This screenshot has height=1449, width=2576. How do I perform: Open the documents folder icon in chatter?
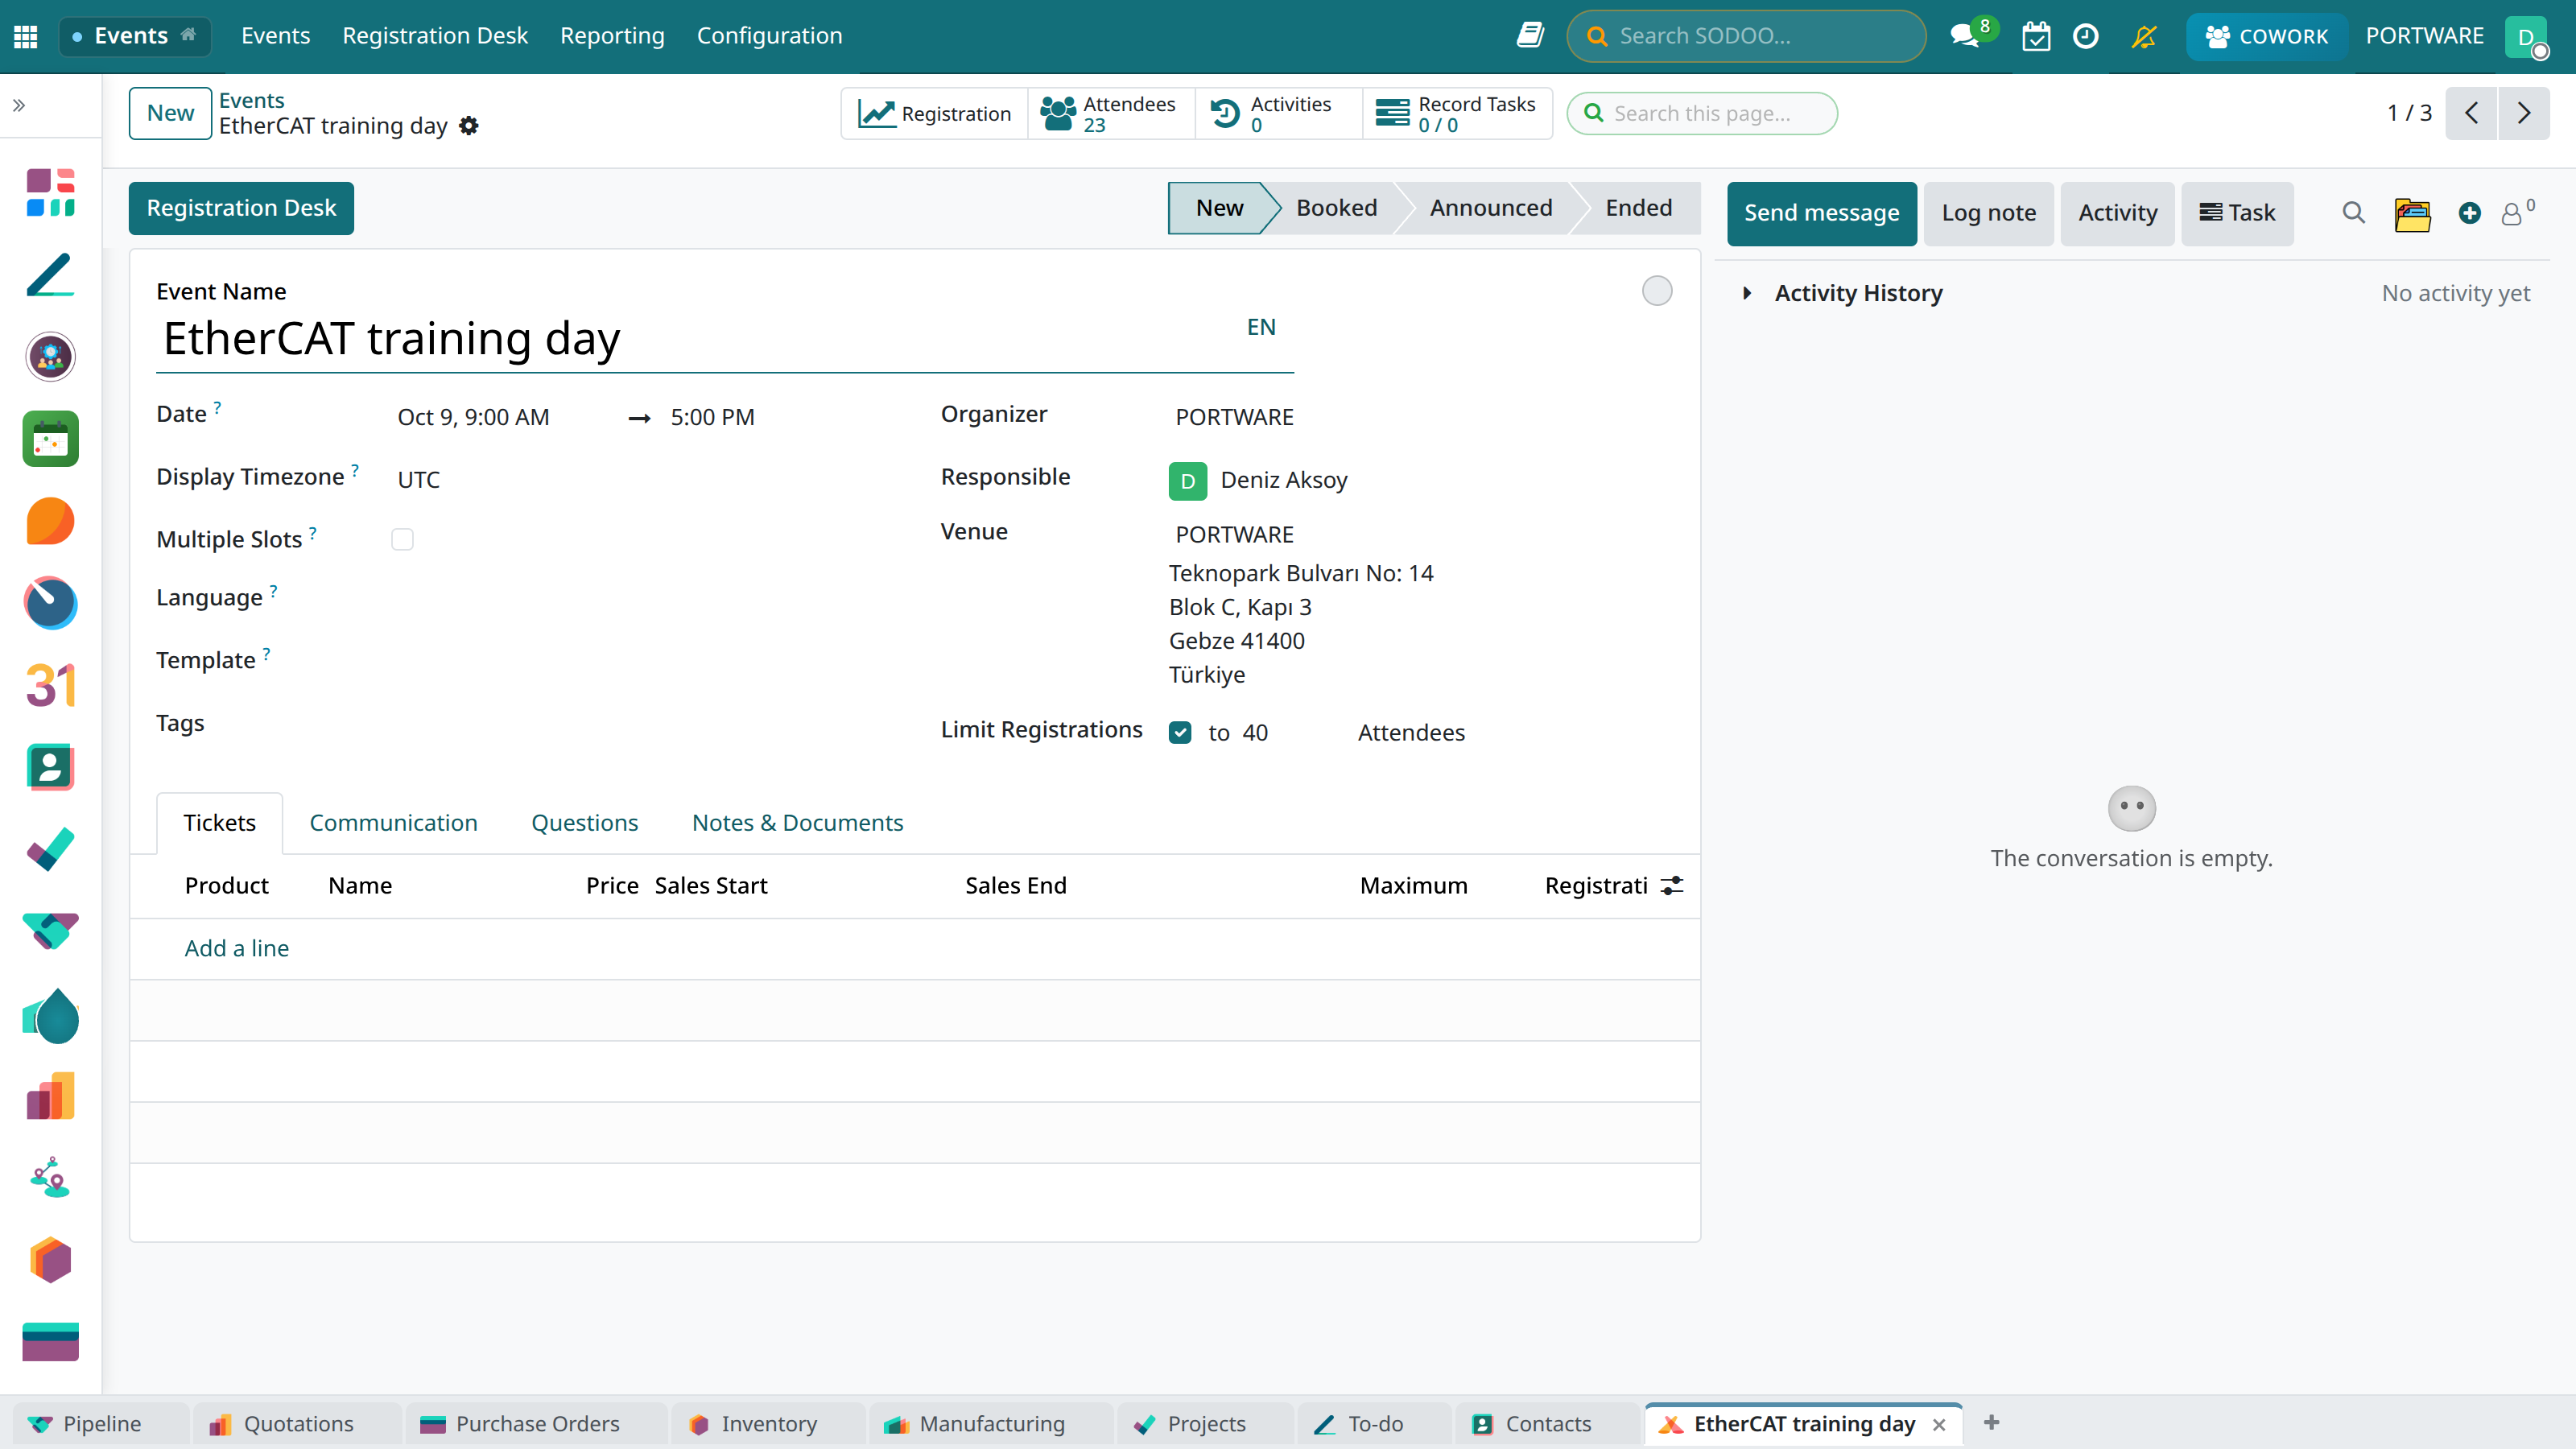(2412, 213)
